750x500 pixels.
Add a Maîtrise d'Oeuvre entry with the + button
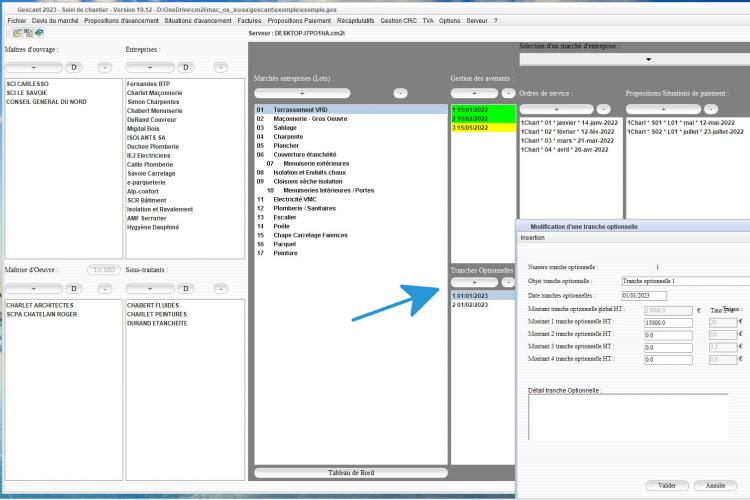tap(33, 289)
